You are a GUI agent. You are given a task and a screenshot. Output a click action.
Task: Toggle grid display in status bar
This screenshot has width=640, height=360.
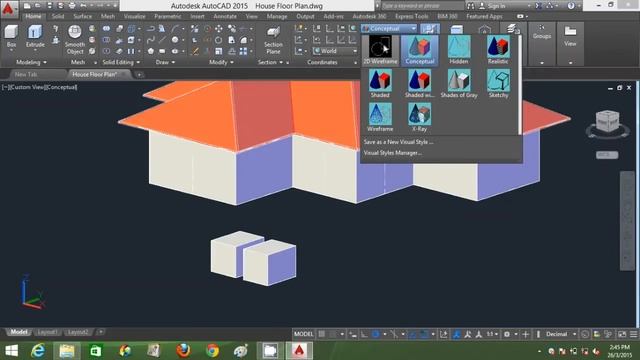coord(322,334)
